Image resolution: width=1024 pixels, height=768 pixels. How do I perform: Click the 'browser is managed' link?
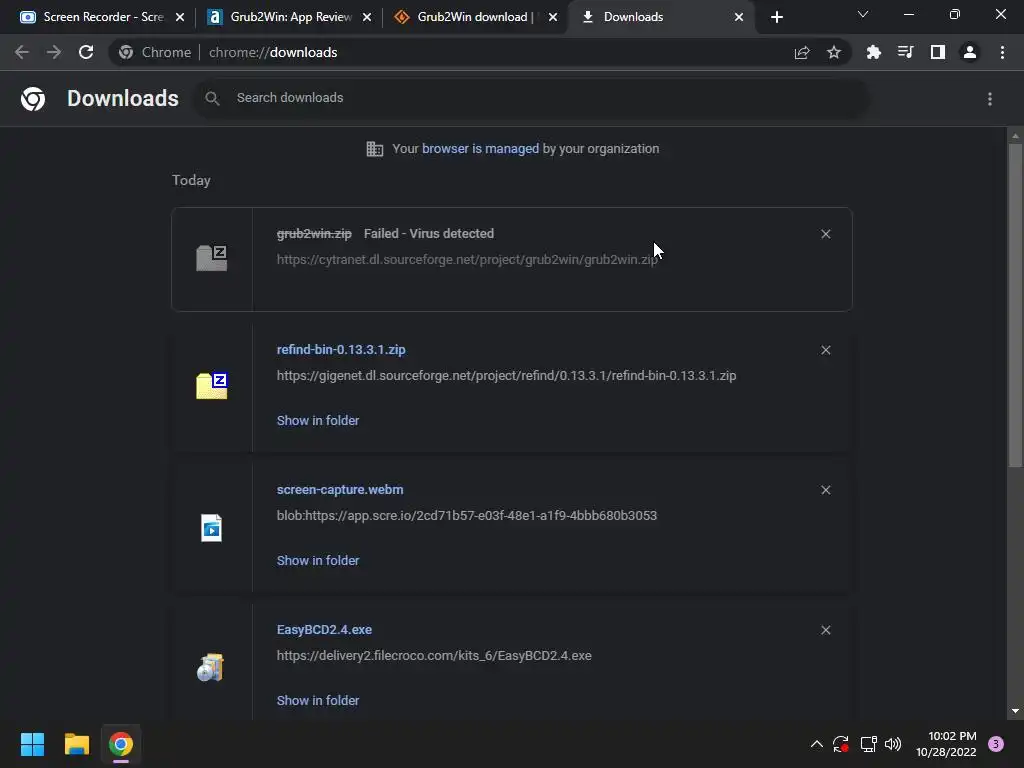click(x=481, y=149)
